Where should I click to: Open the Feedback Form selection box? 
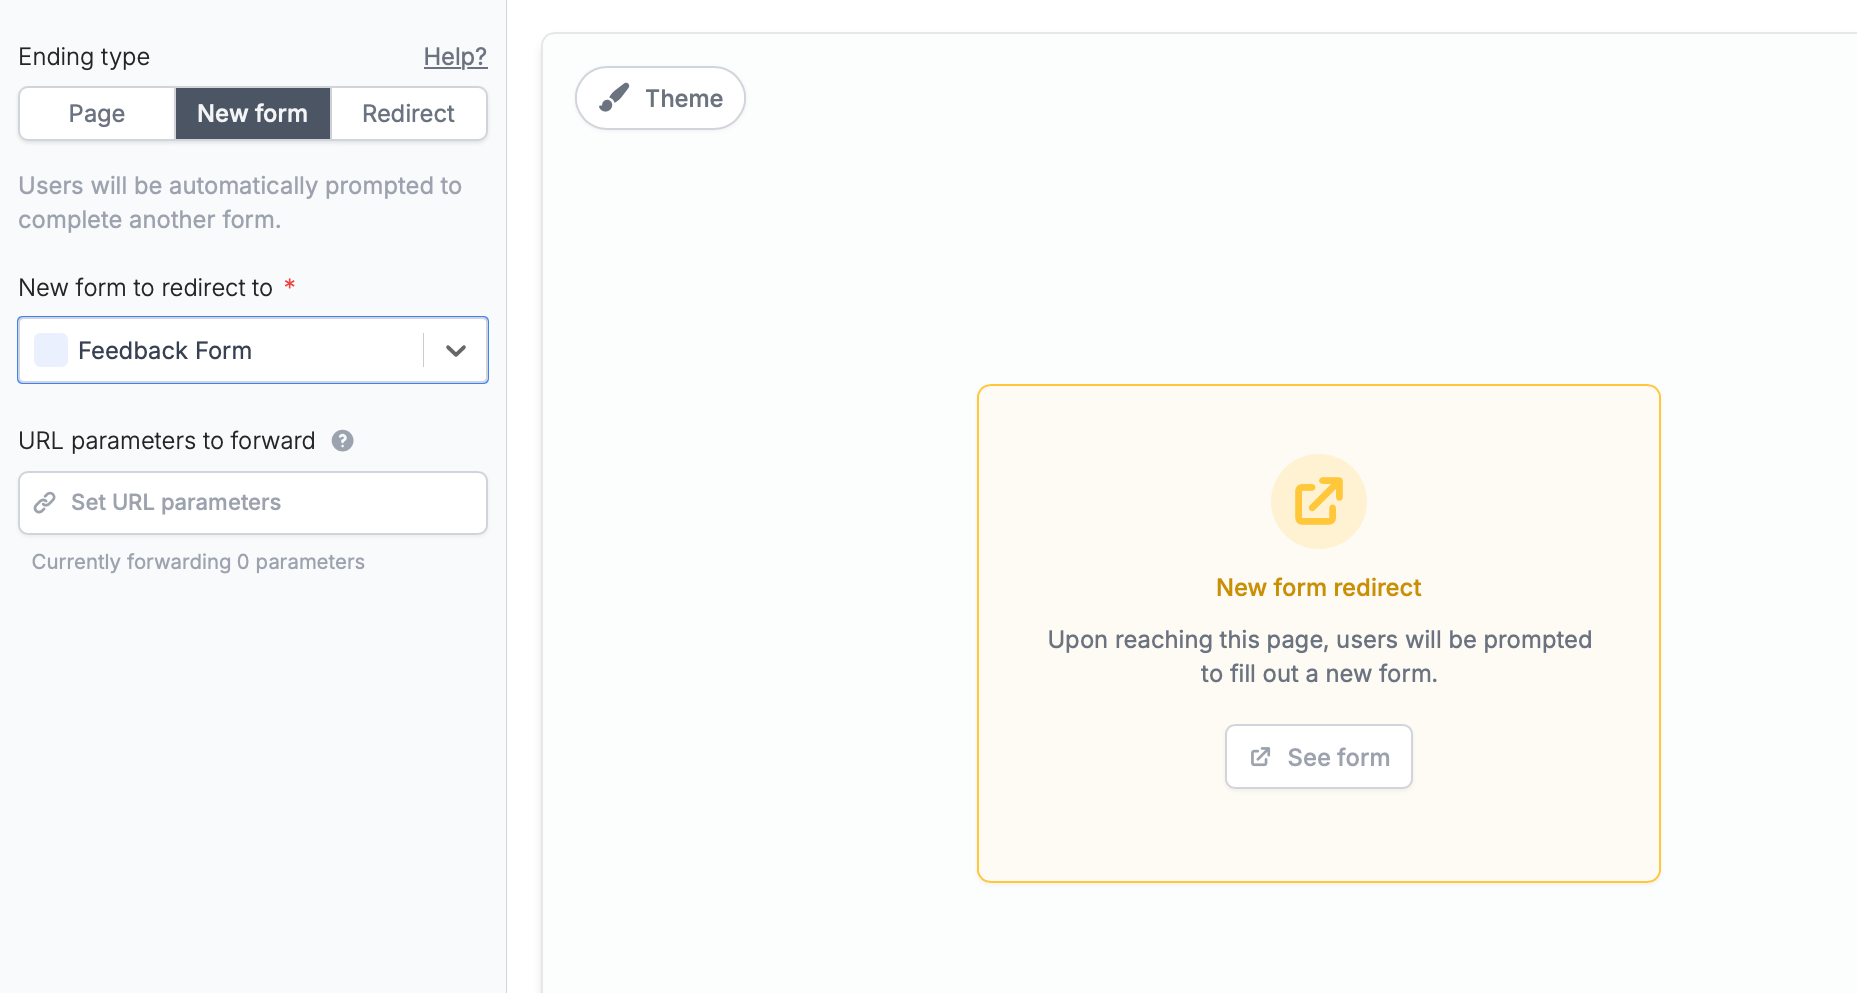click(253, 350)
